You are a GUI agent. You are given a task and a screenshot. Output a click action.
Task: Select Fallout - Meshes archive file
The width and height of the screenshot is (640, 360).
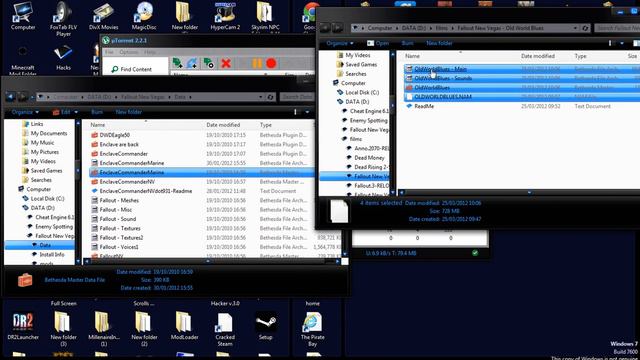(x=119, y=200)
